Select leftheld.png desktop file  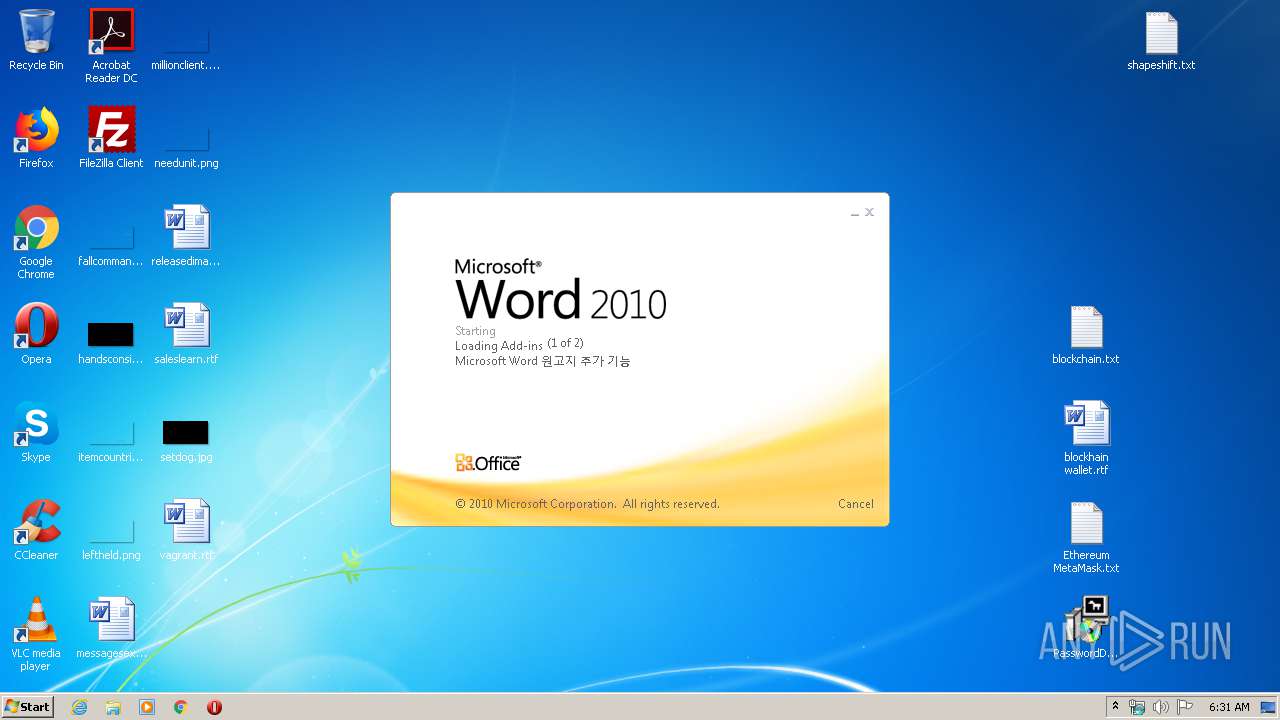click(x=111, y=538)
